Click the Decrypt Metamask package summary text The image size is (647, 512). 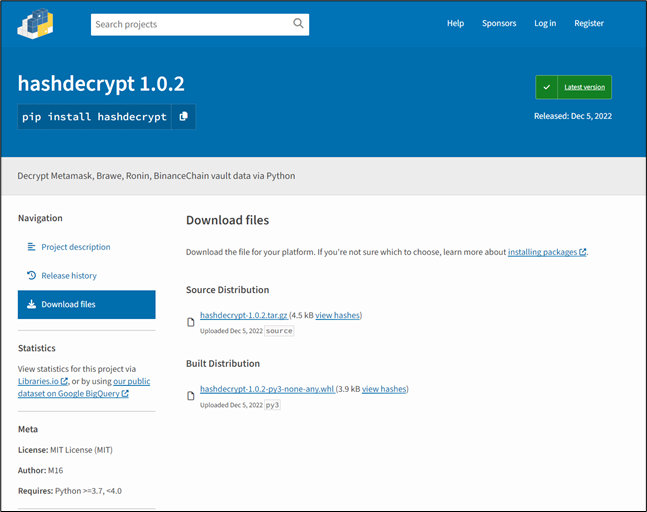click(x=156, y=176)
